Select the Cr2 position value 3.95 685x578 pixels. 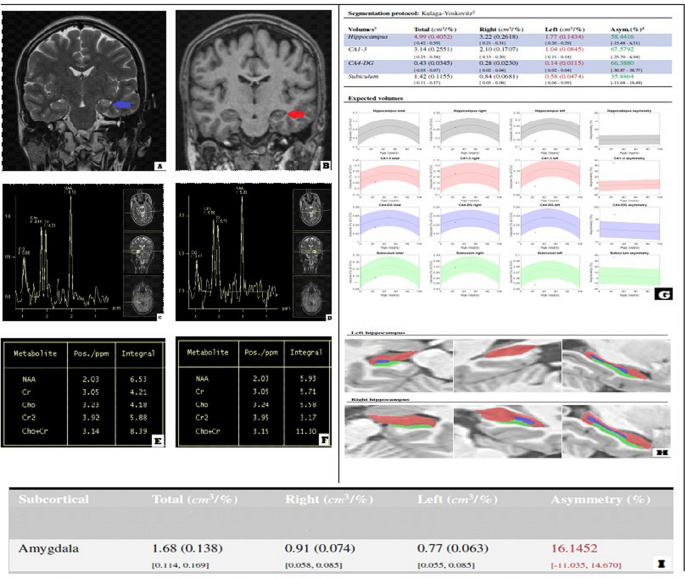pos(260,417)
